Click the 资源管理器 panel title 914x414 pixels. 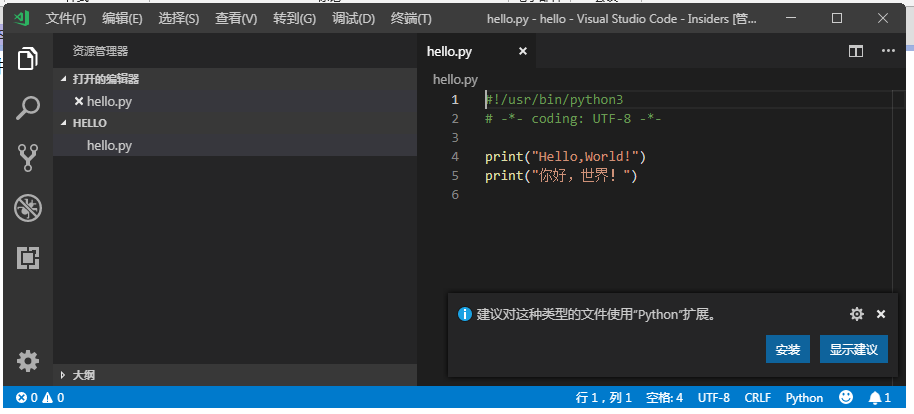point(100,51)
